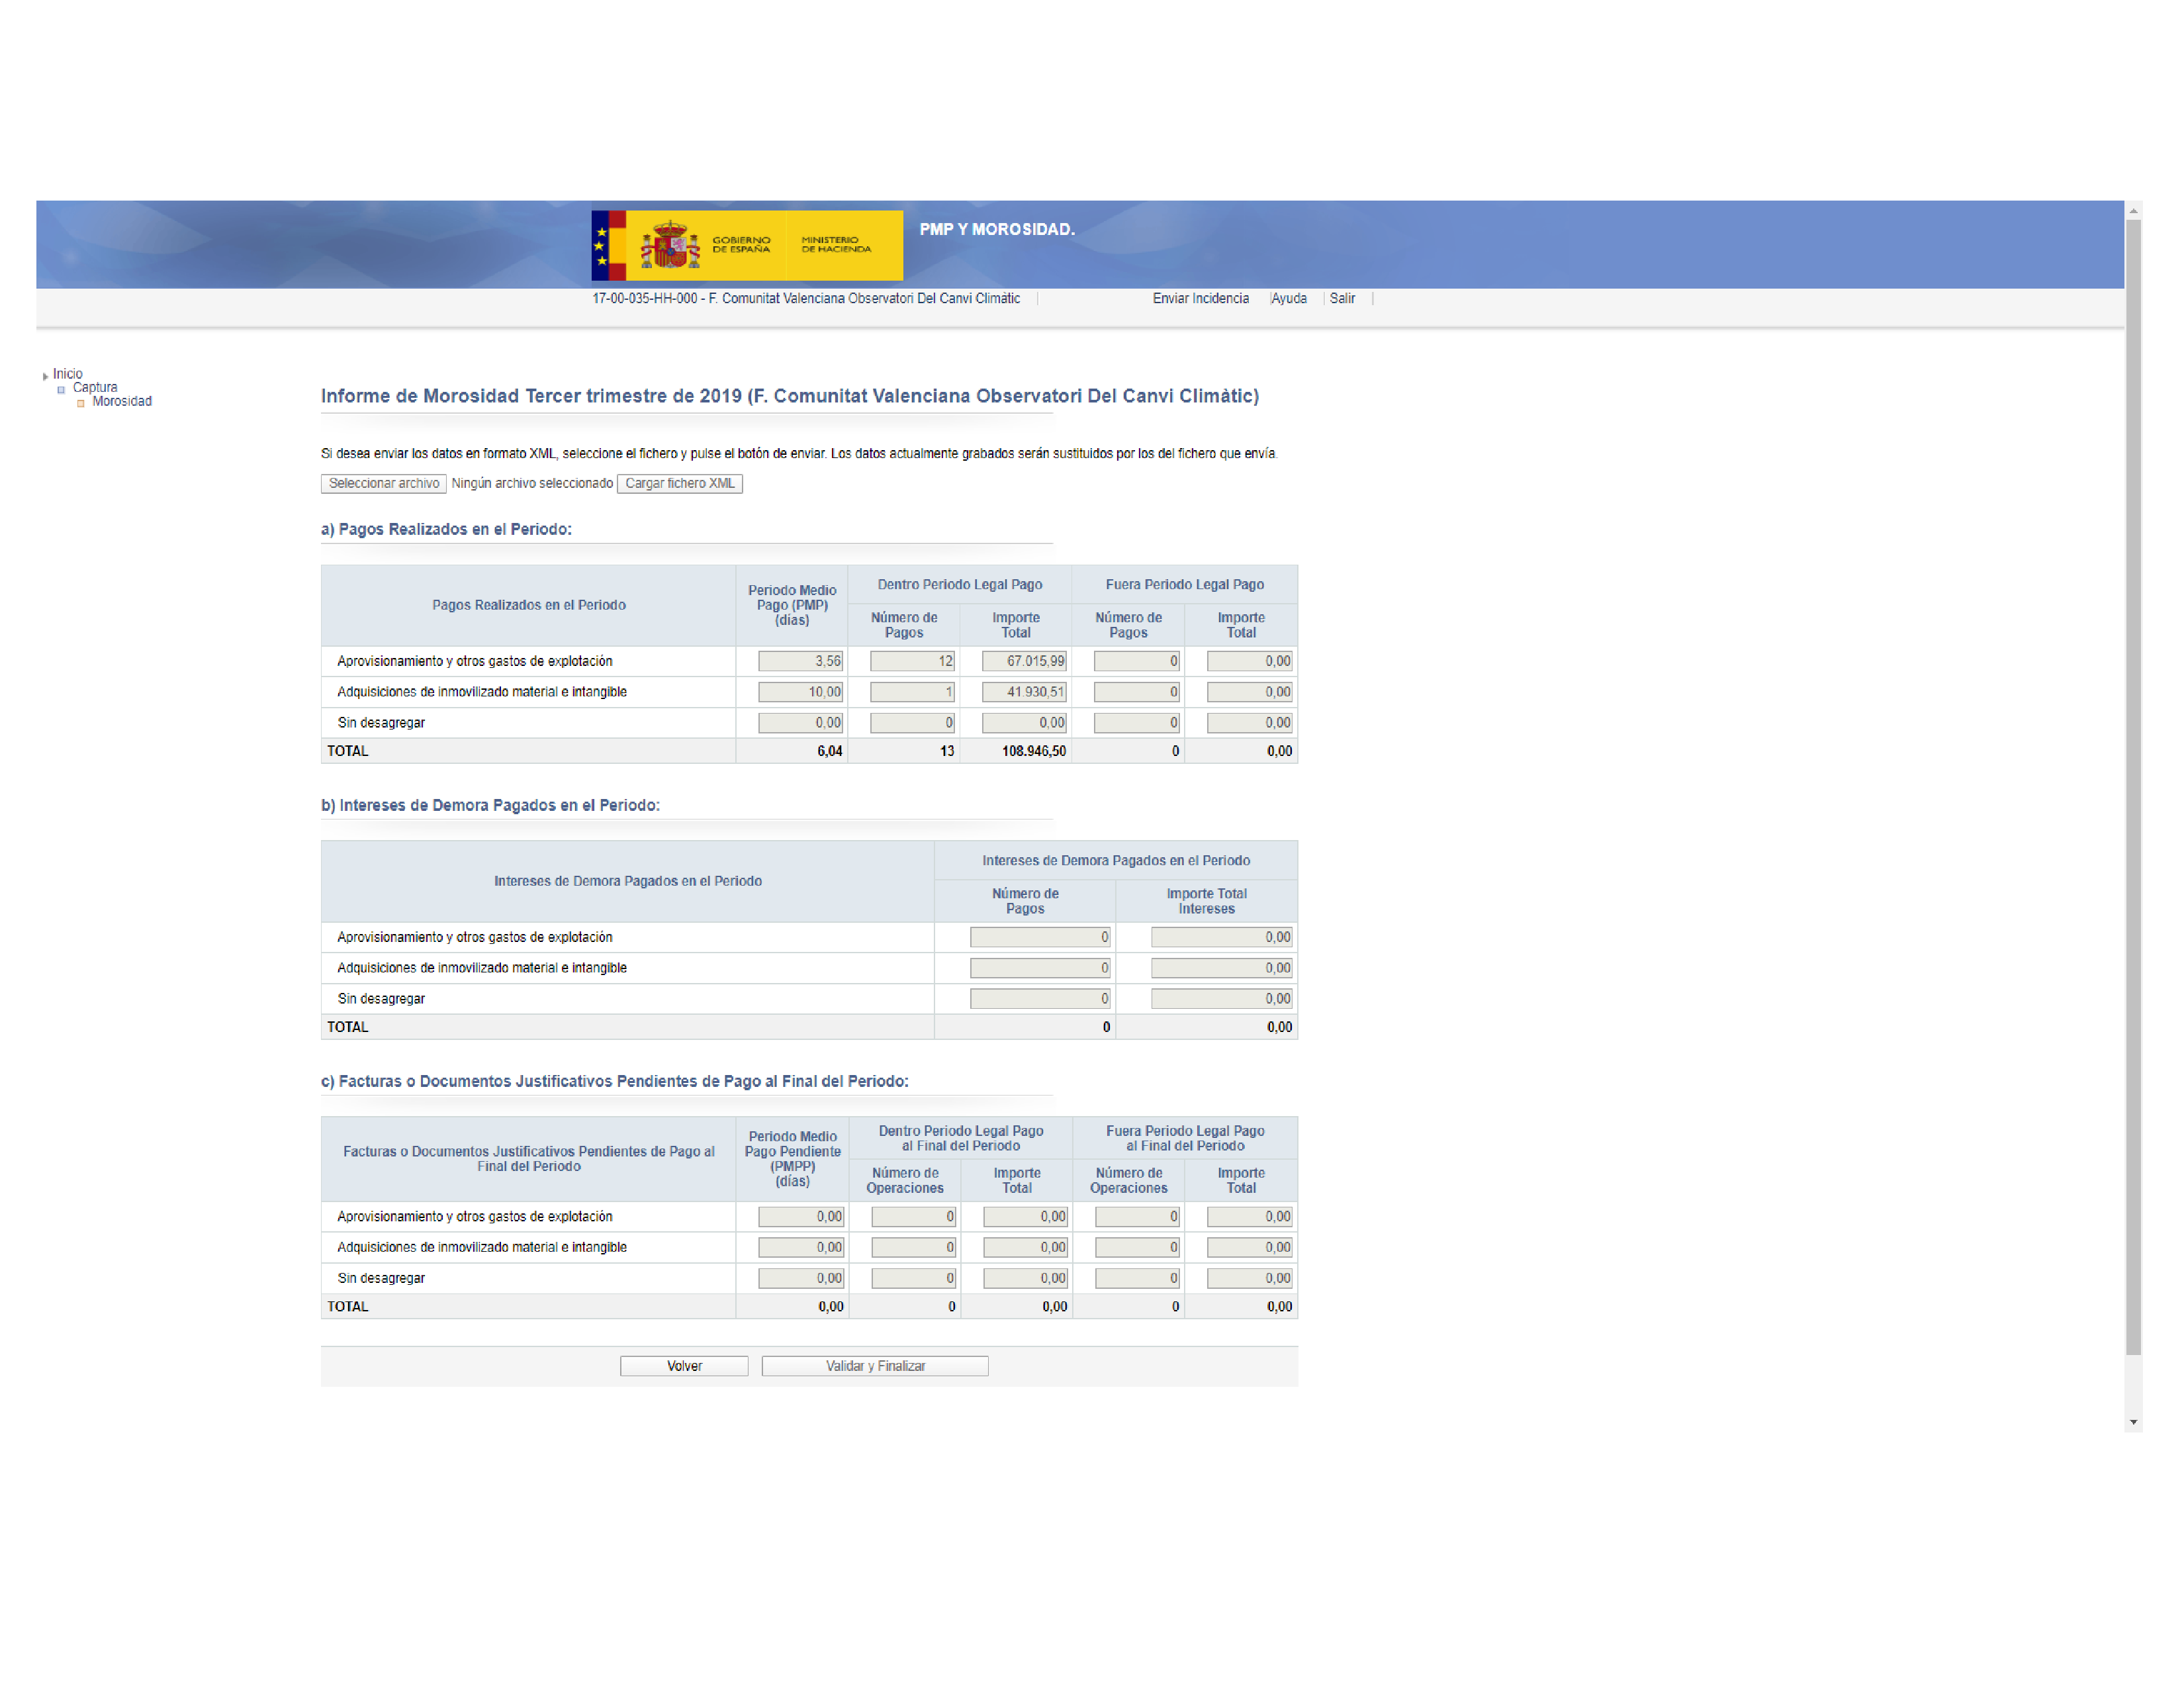Click PMPP field for Aprovisionamiento in section c
The width and height of the screenshot is (2184, 1688).
800,1217
